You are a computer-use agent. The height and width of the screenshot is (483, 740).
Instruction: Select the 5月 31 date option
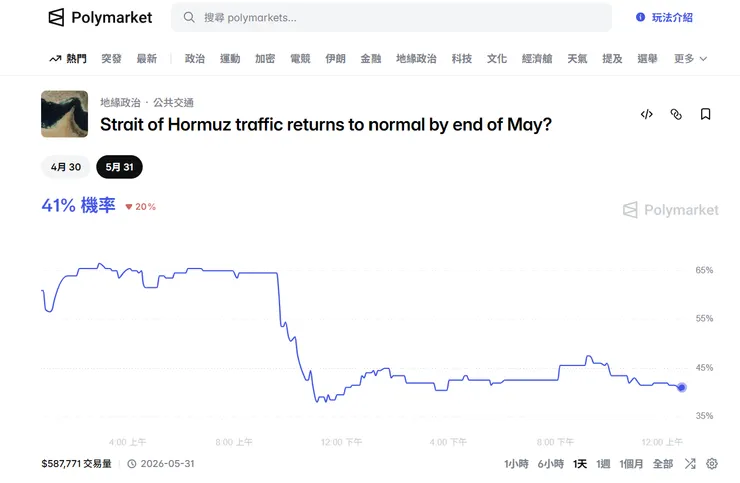coord(119,167)
